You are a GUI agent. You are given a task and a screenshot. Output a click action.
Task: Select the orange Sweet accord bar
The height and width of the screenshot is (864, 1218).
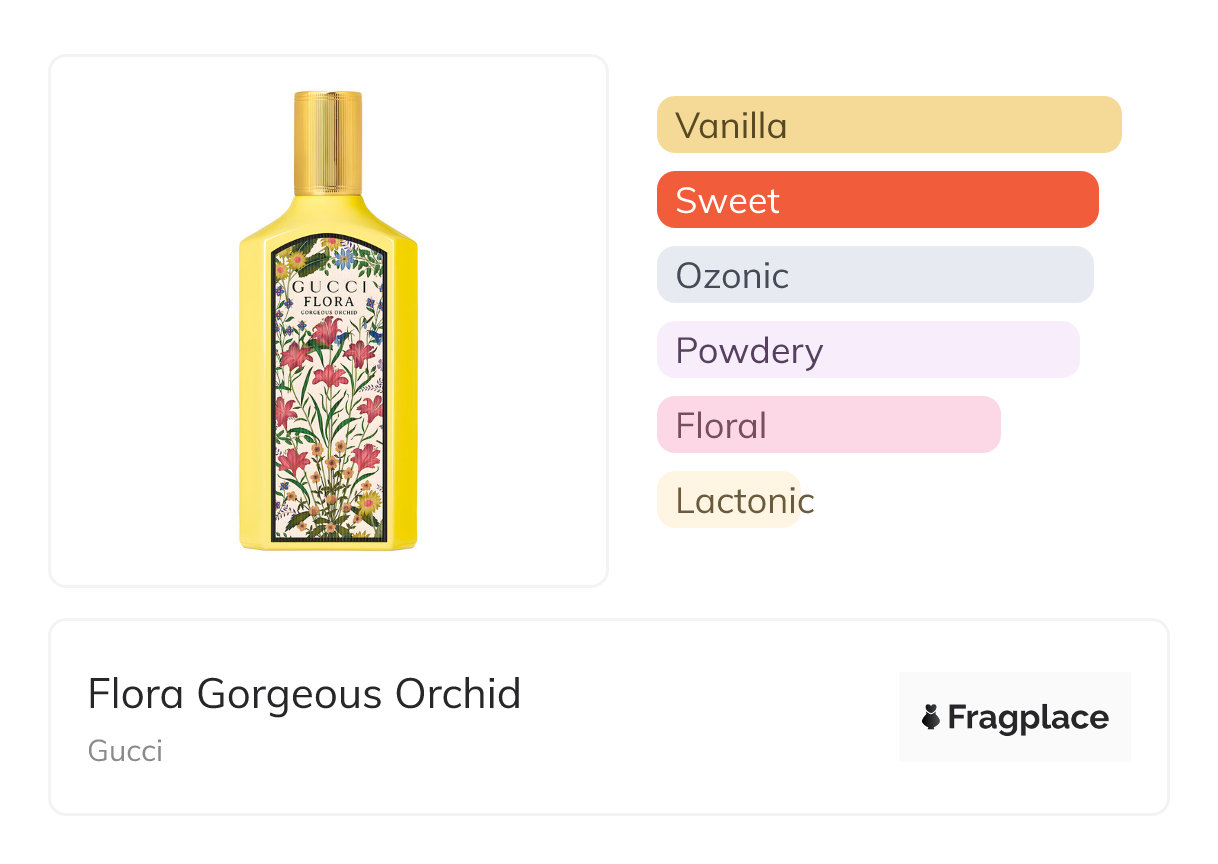click(877, 200)
